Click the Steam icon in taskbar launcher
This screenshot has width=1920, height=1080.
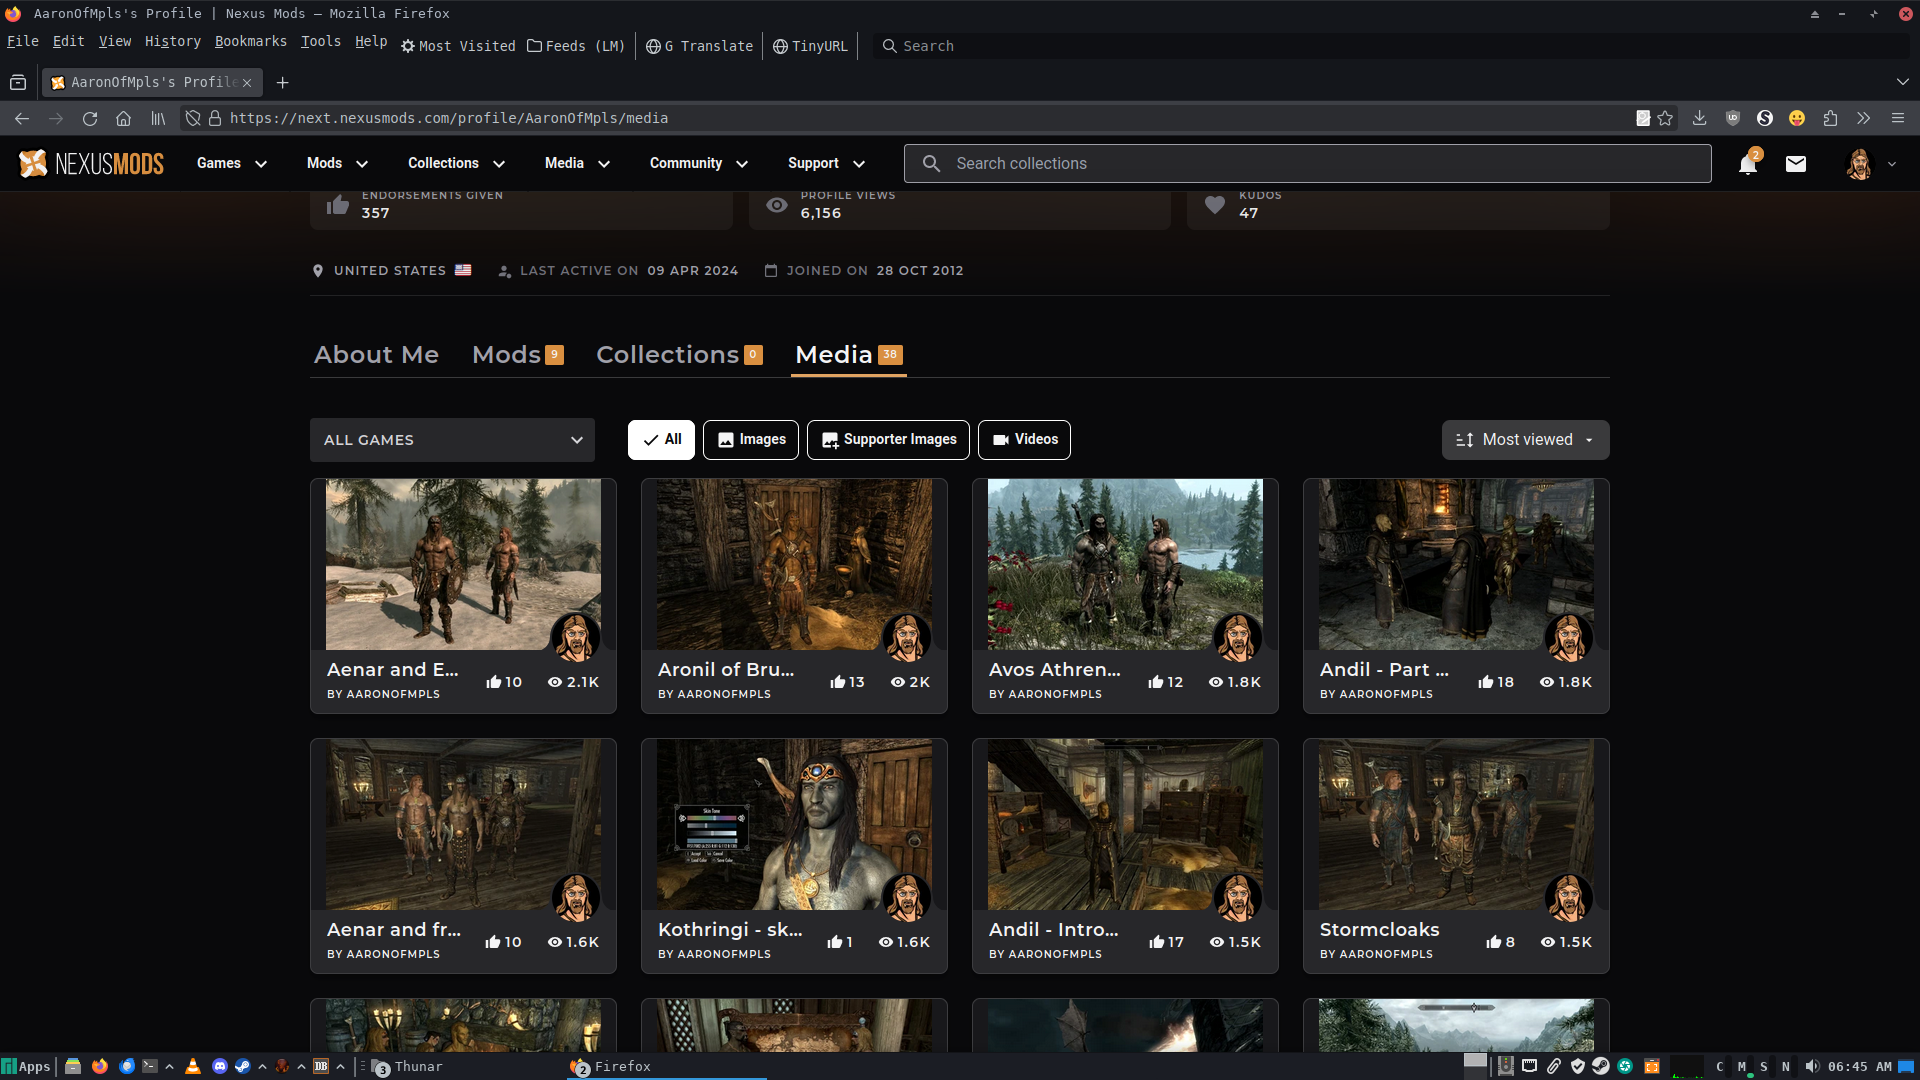pyautogui.click(x=242, y=1066)
